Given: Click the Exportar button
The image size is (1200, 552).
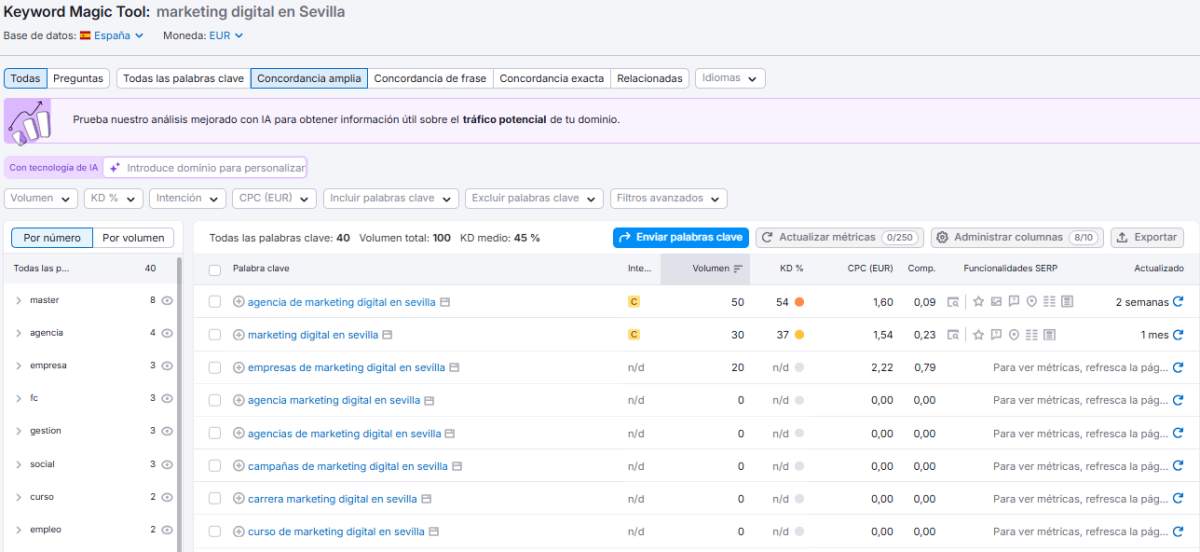Looking at the screenshot, I should (x=1147, y=238).
